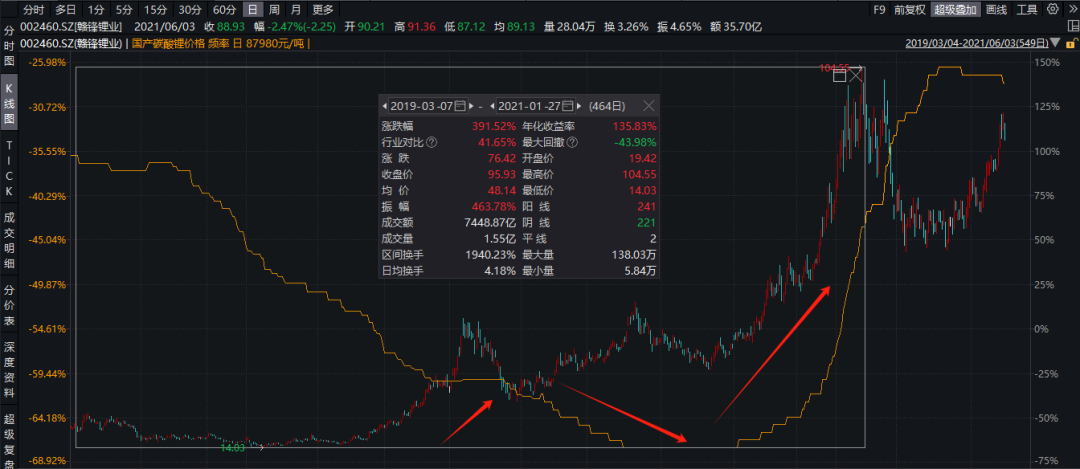Step the start date forward with the right arrow
Image resolution: width=1080 pixels, height=469 pixels.
pyautogui.click(x=472, y=106)
